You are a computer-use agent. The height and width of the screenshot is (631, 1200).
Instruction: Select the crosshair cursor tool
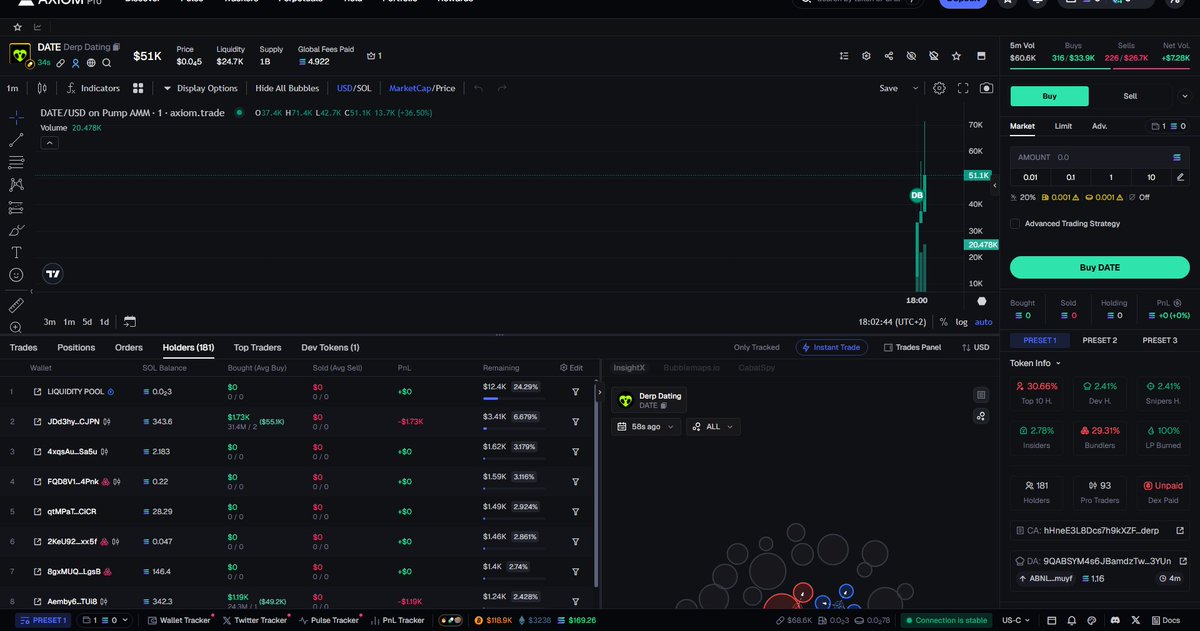[x=16, y=117]
